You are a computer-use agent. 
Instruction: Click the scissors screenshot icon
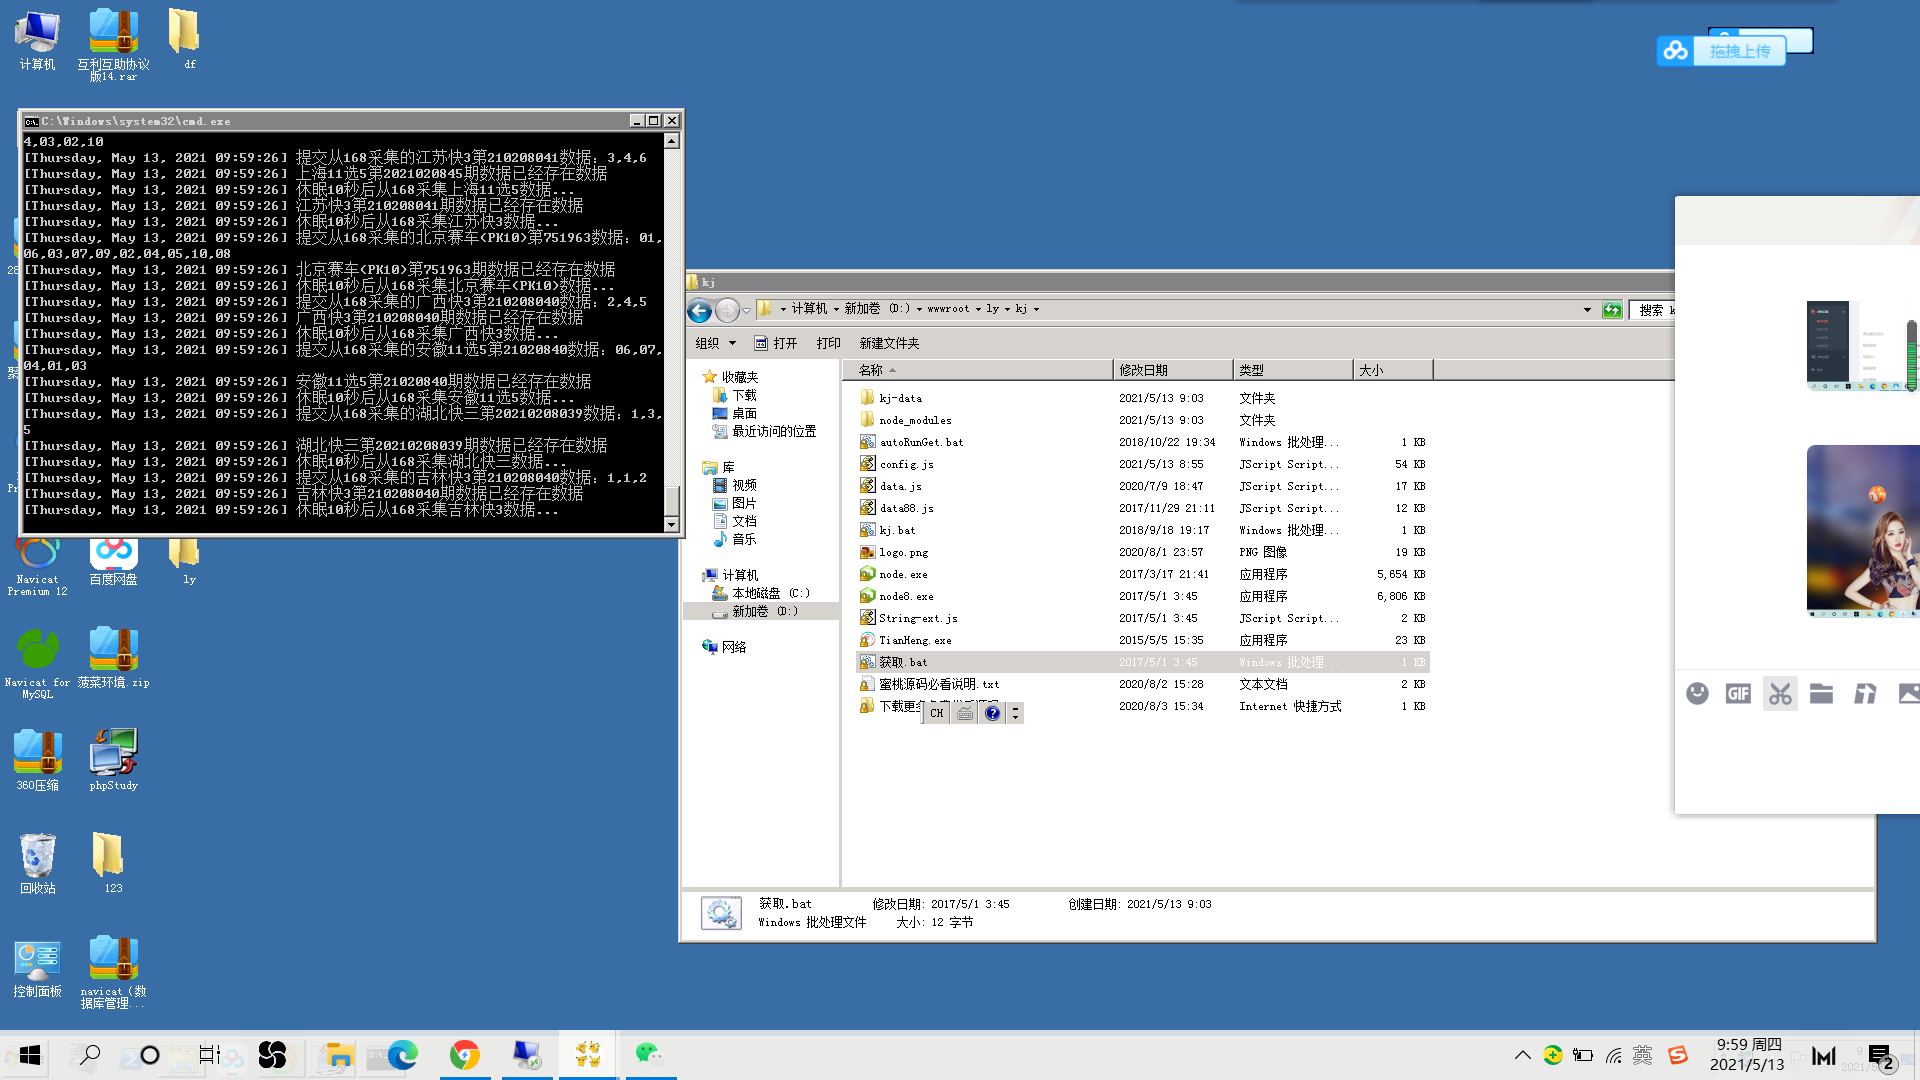click(1780, 693)
